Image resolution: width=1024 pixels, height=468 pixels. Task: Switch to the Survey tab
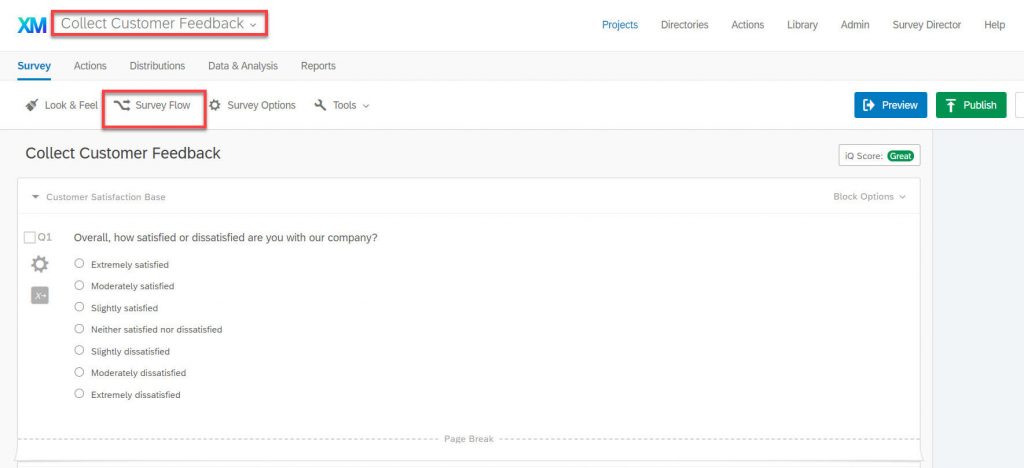coord(34,66)
